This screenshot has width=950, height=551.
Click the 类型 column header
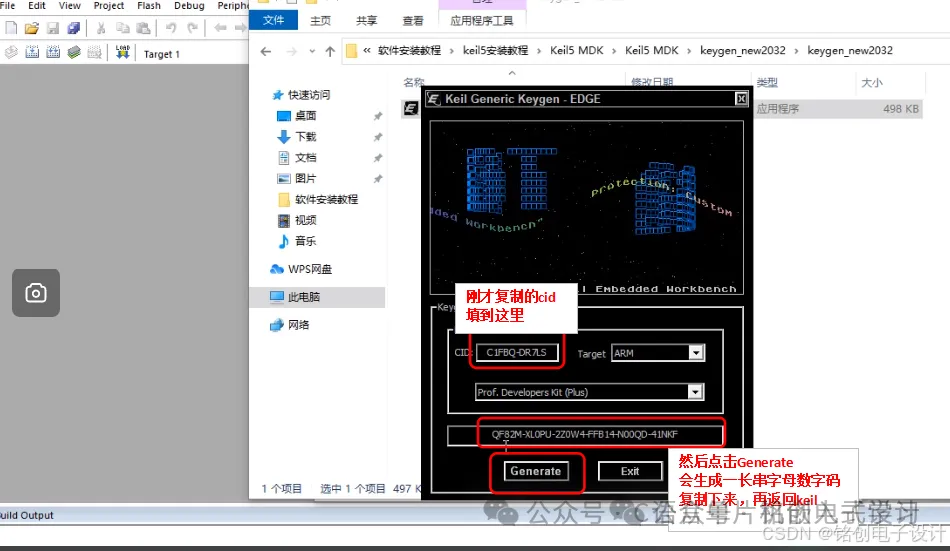click(x=767, y=82)
